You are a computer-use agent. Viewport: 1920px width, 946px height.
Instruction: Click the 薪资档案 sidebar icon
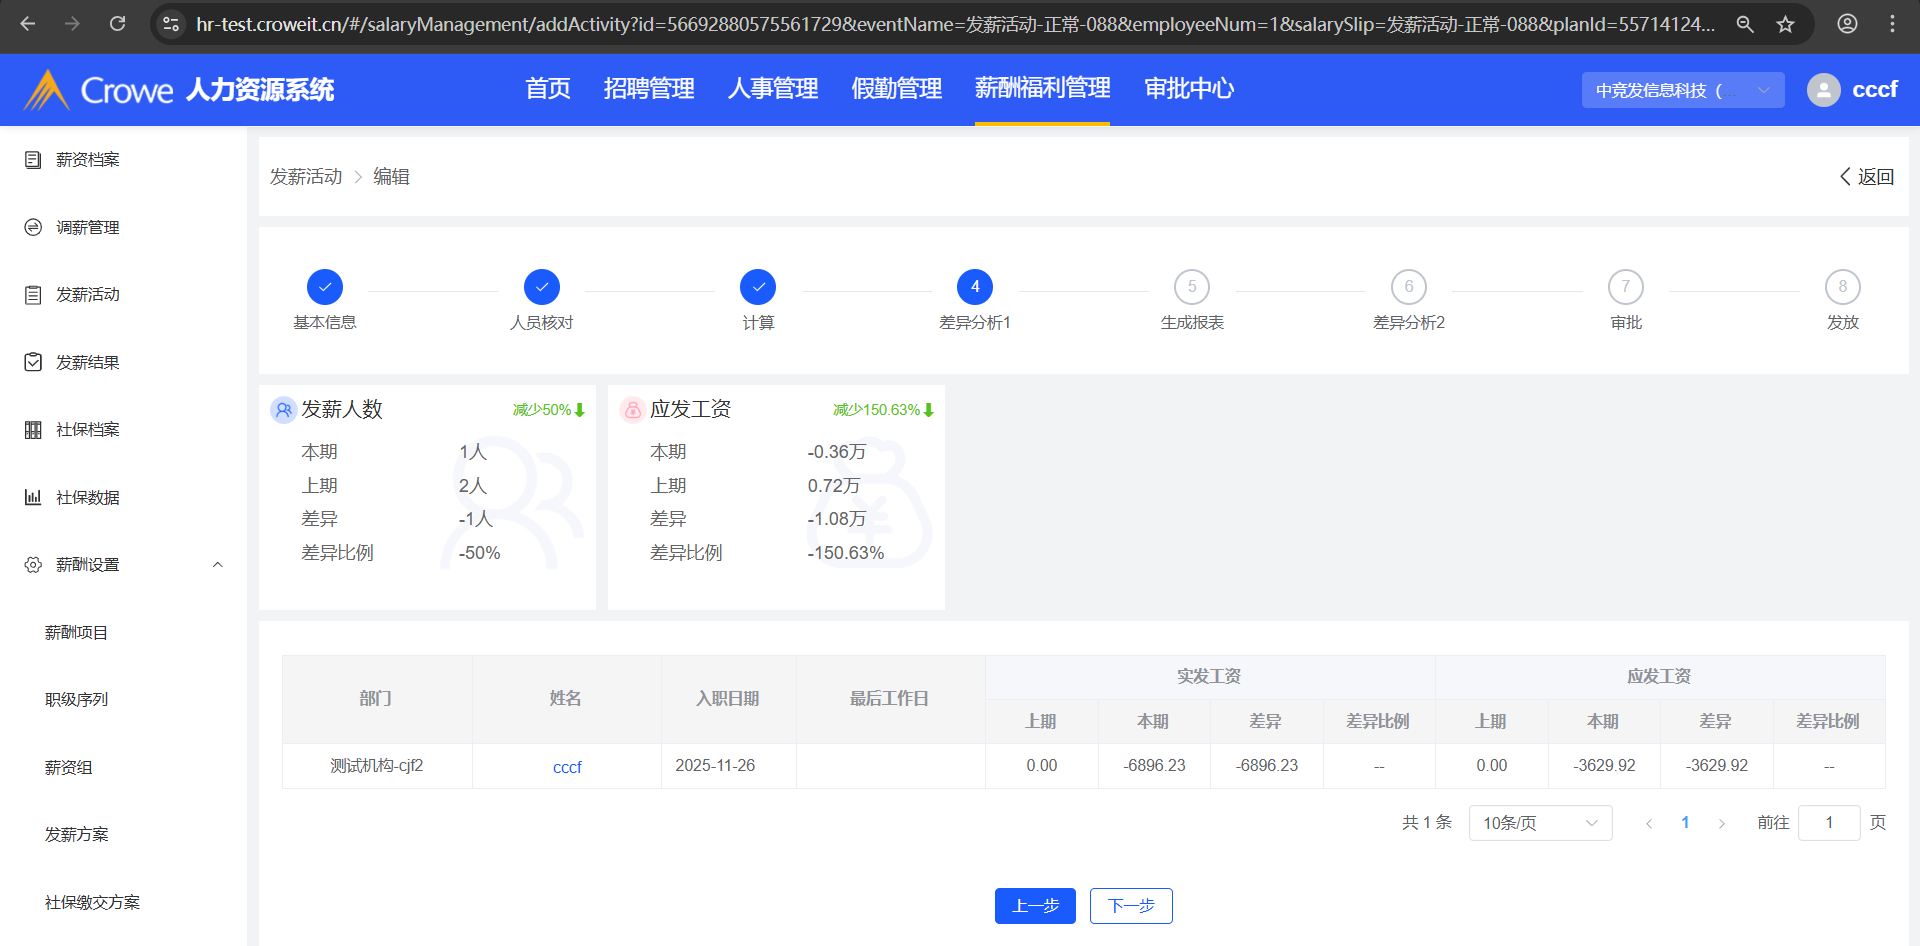(33, 160)
